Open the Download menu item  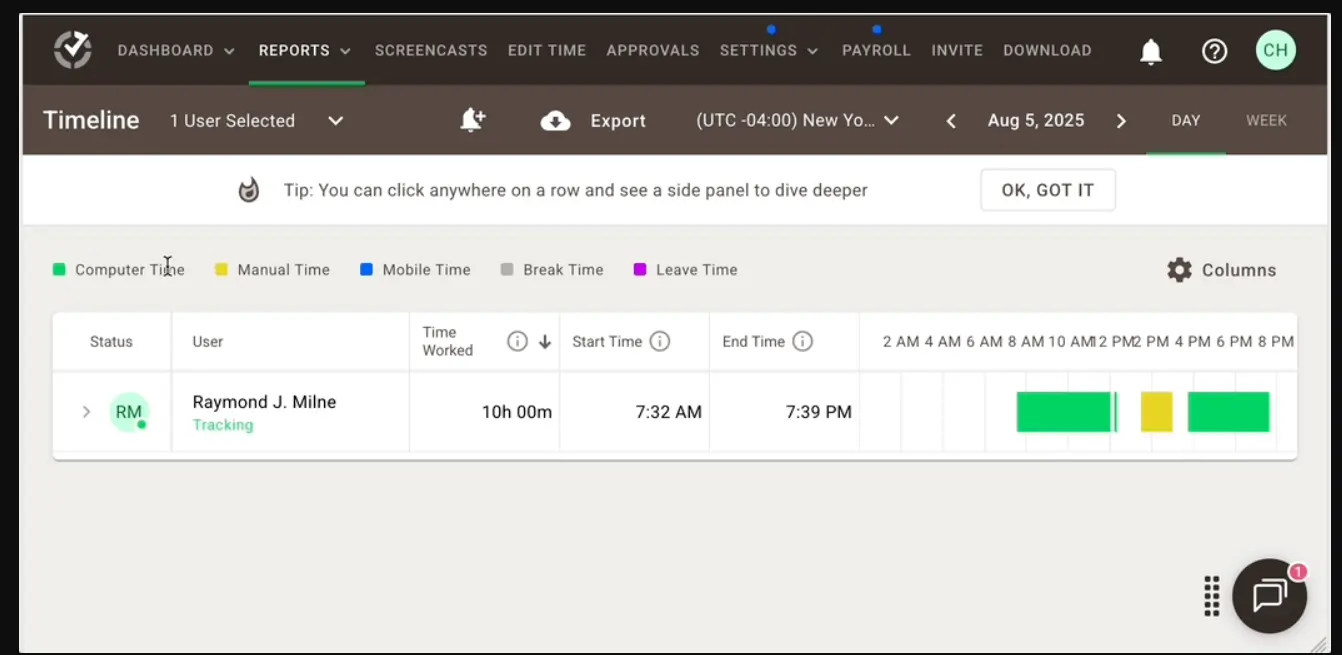pyautogui.click(x=1047, y=50)
